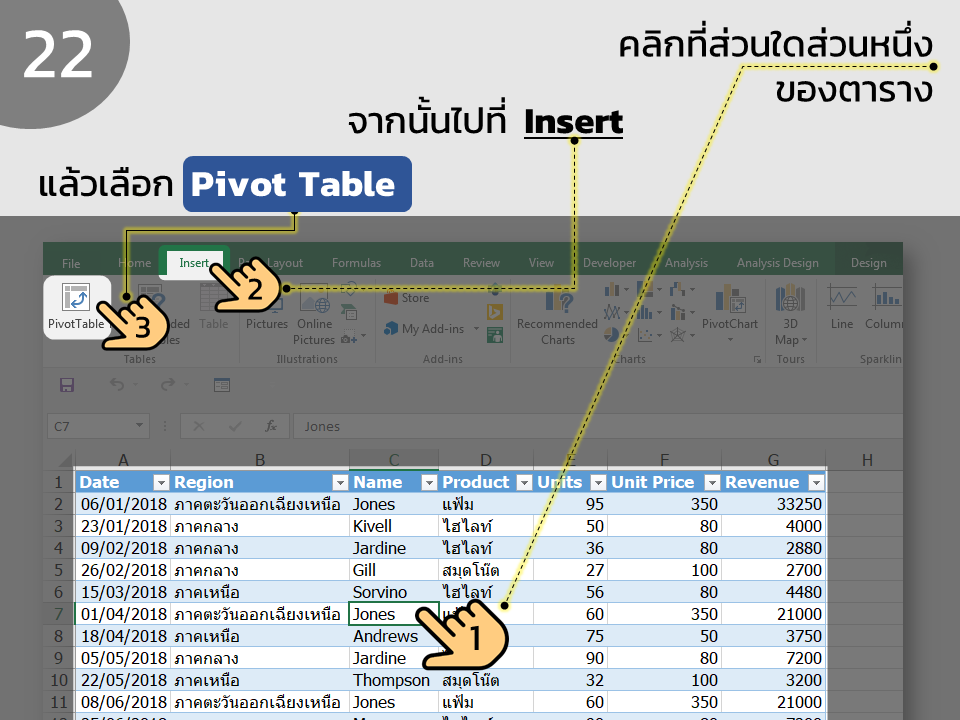The width and height of the screenshot is (960, 720).
Task: Open the Store add-ins
Action: 407,298
